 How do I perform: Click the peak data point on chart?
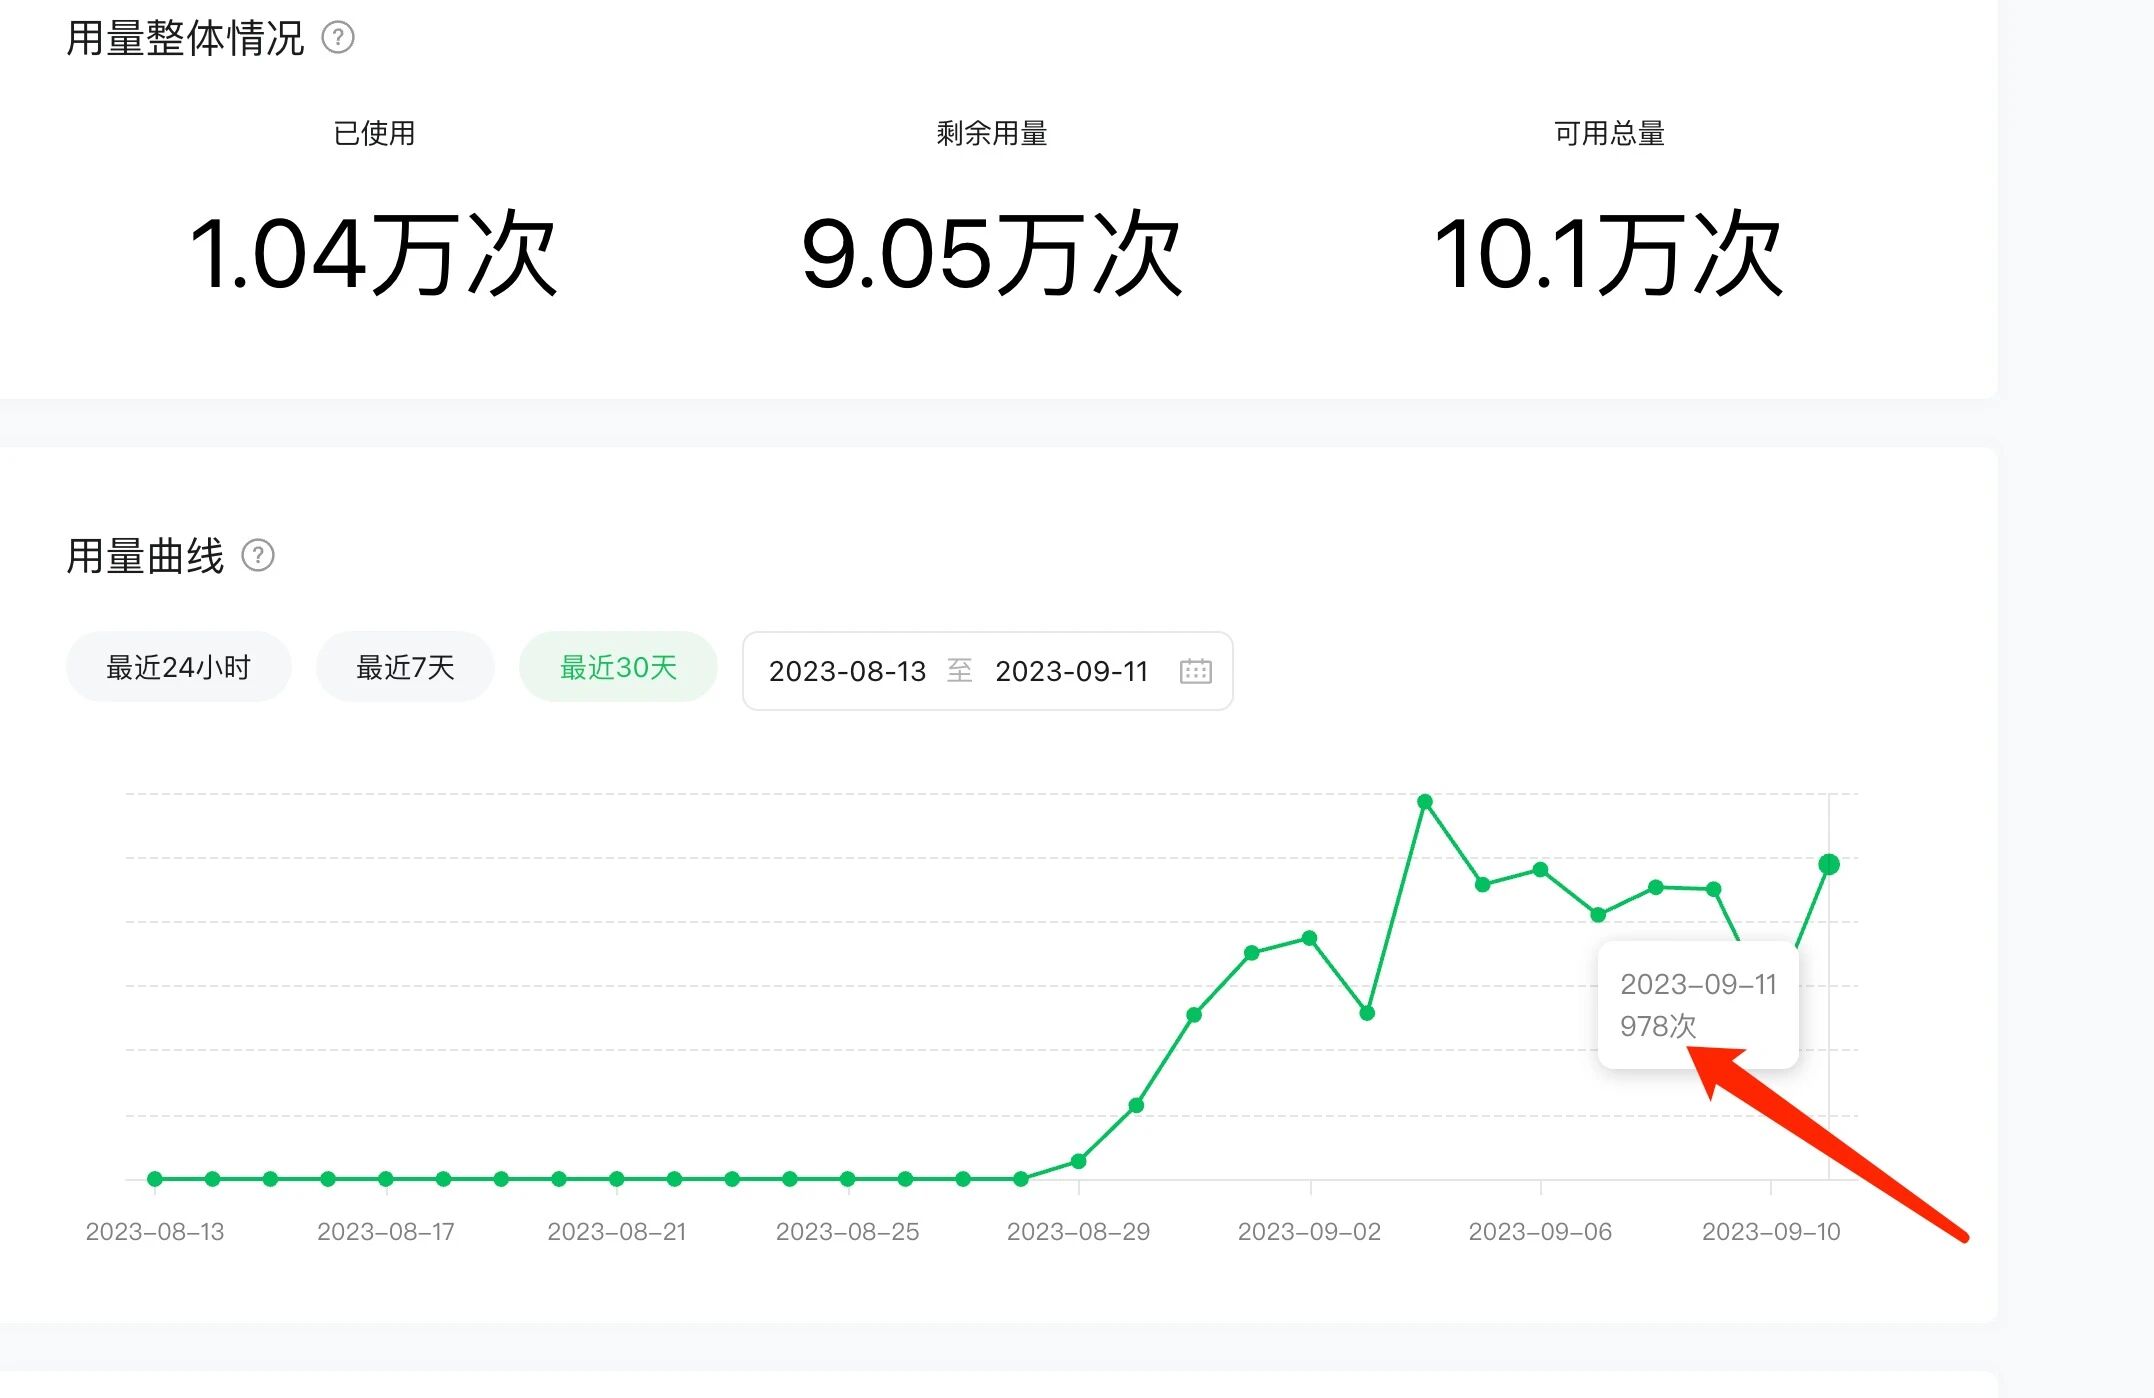pyautogui.click(x=1425, y=802)
